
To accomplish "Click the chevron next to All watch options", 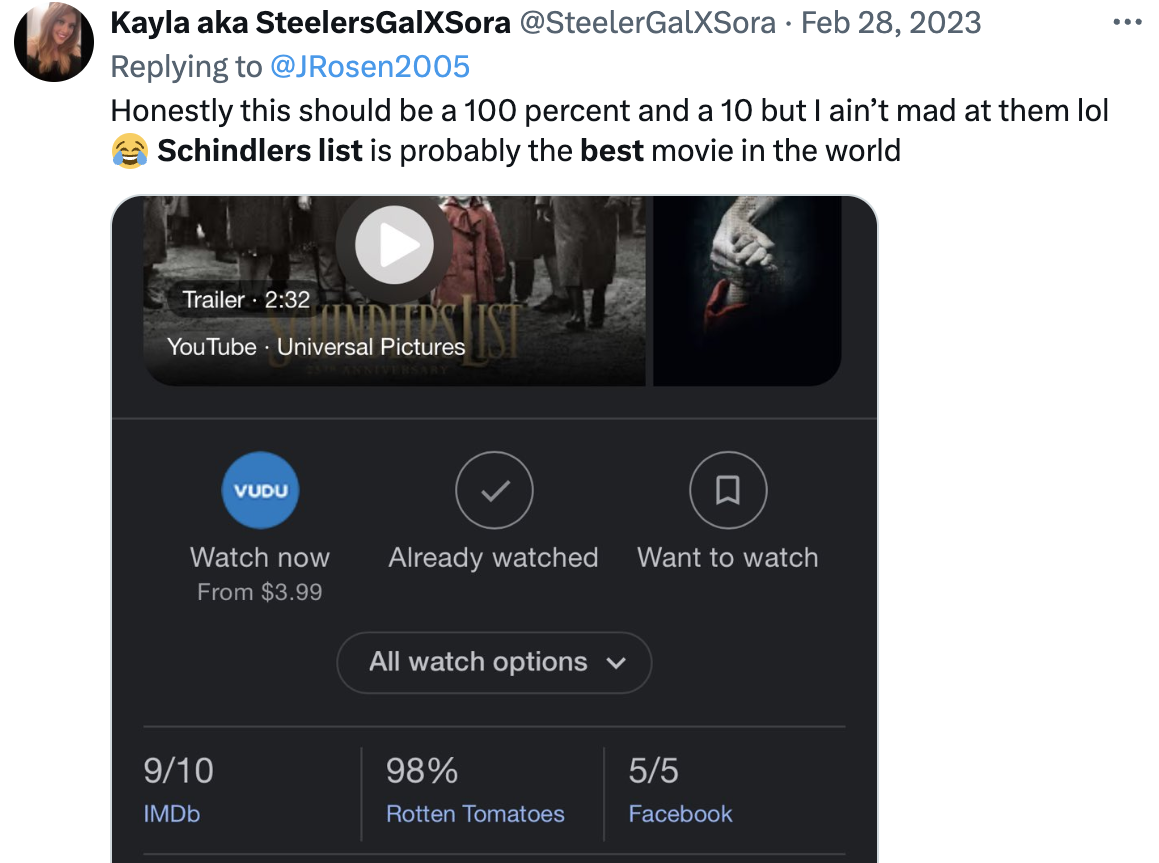I will click(x=619, y=662).
